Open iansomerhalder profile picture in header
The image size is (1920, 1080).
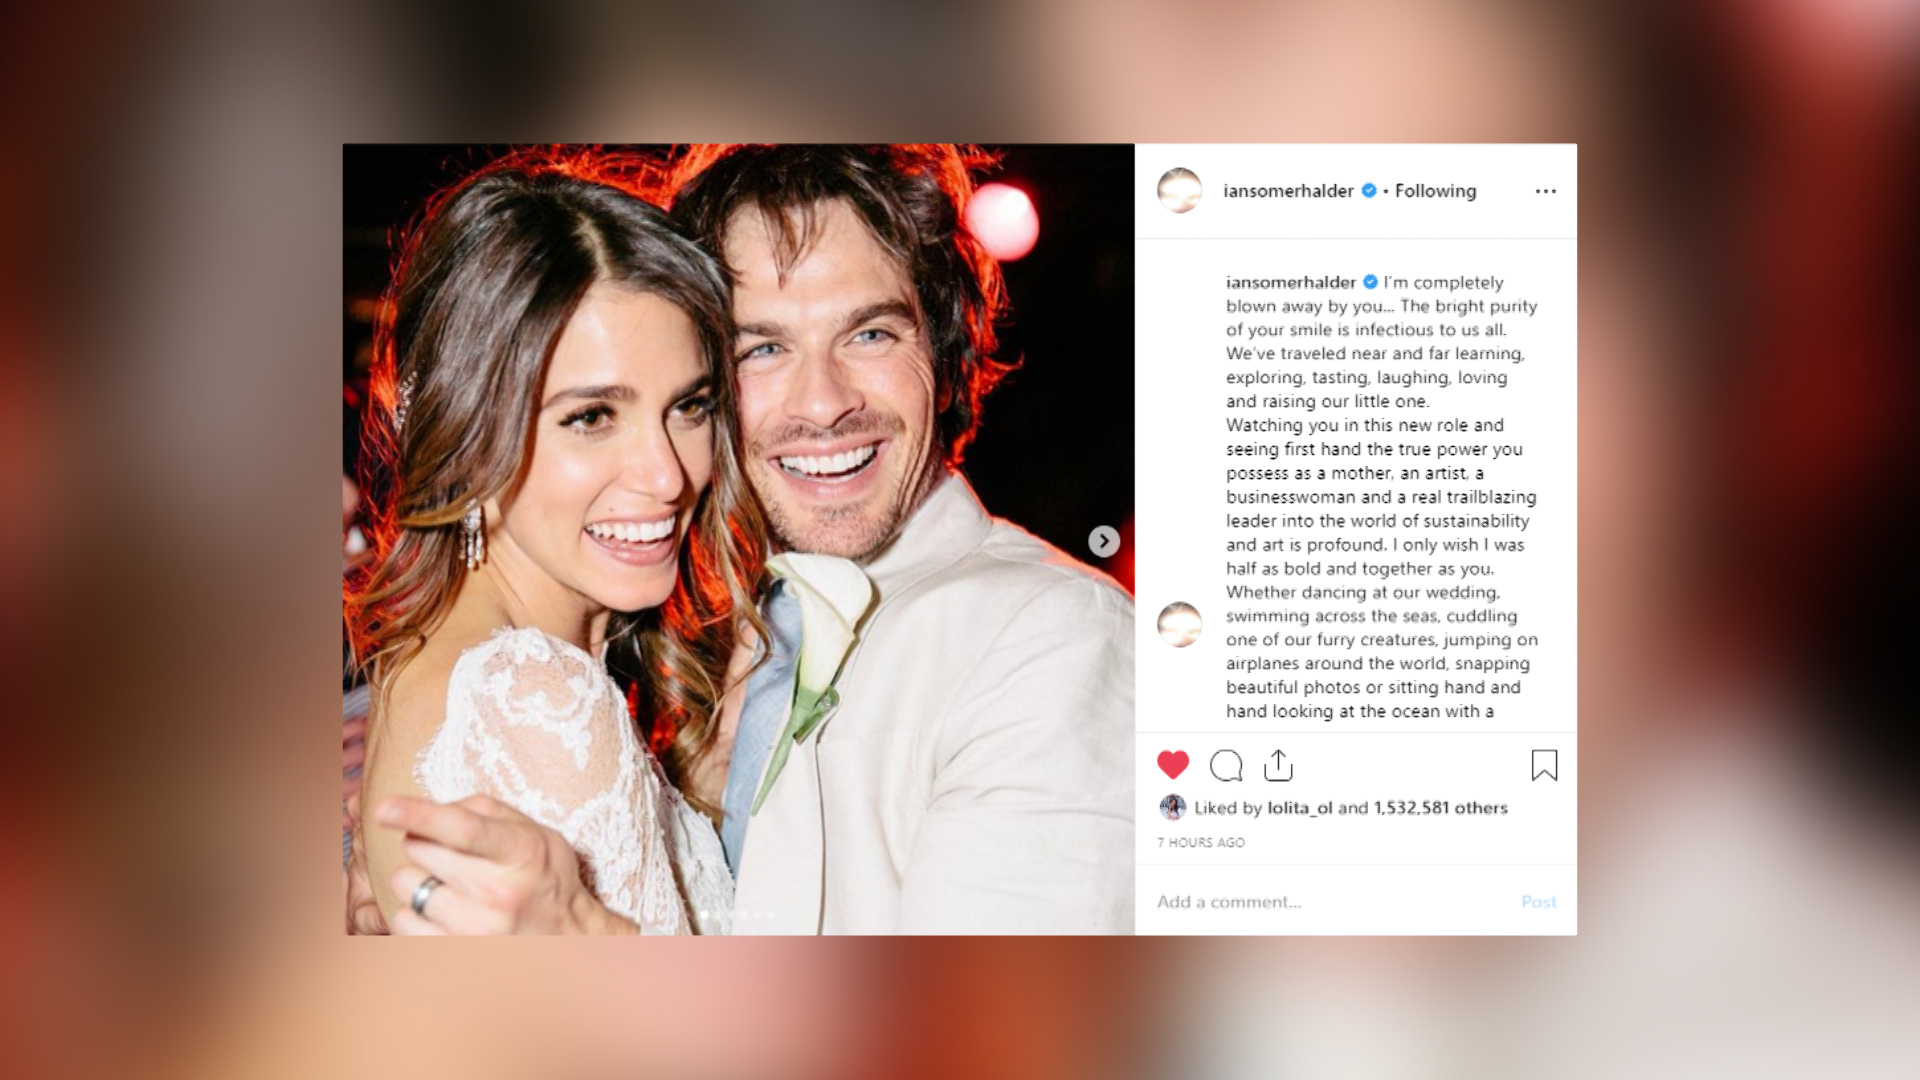pyautogui.click(x=1179, y=190)
